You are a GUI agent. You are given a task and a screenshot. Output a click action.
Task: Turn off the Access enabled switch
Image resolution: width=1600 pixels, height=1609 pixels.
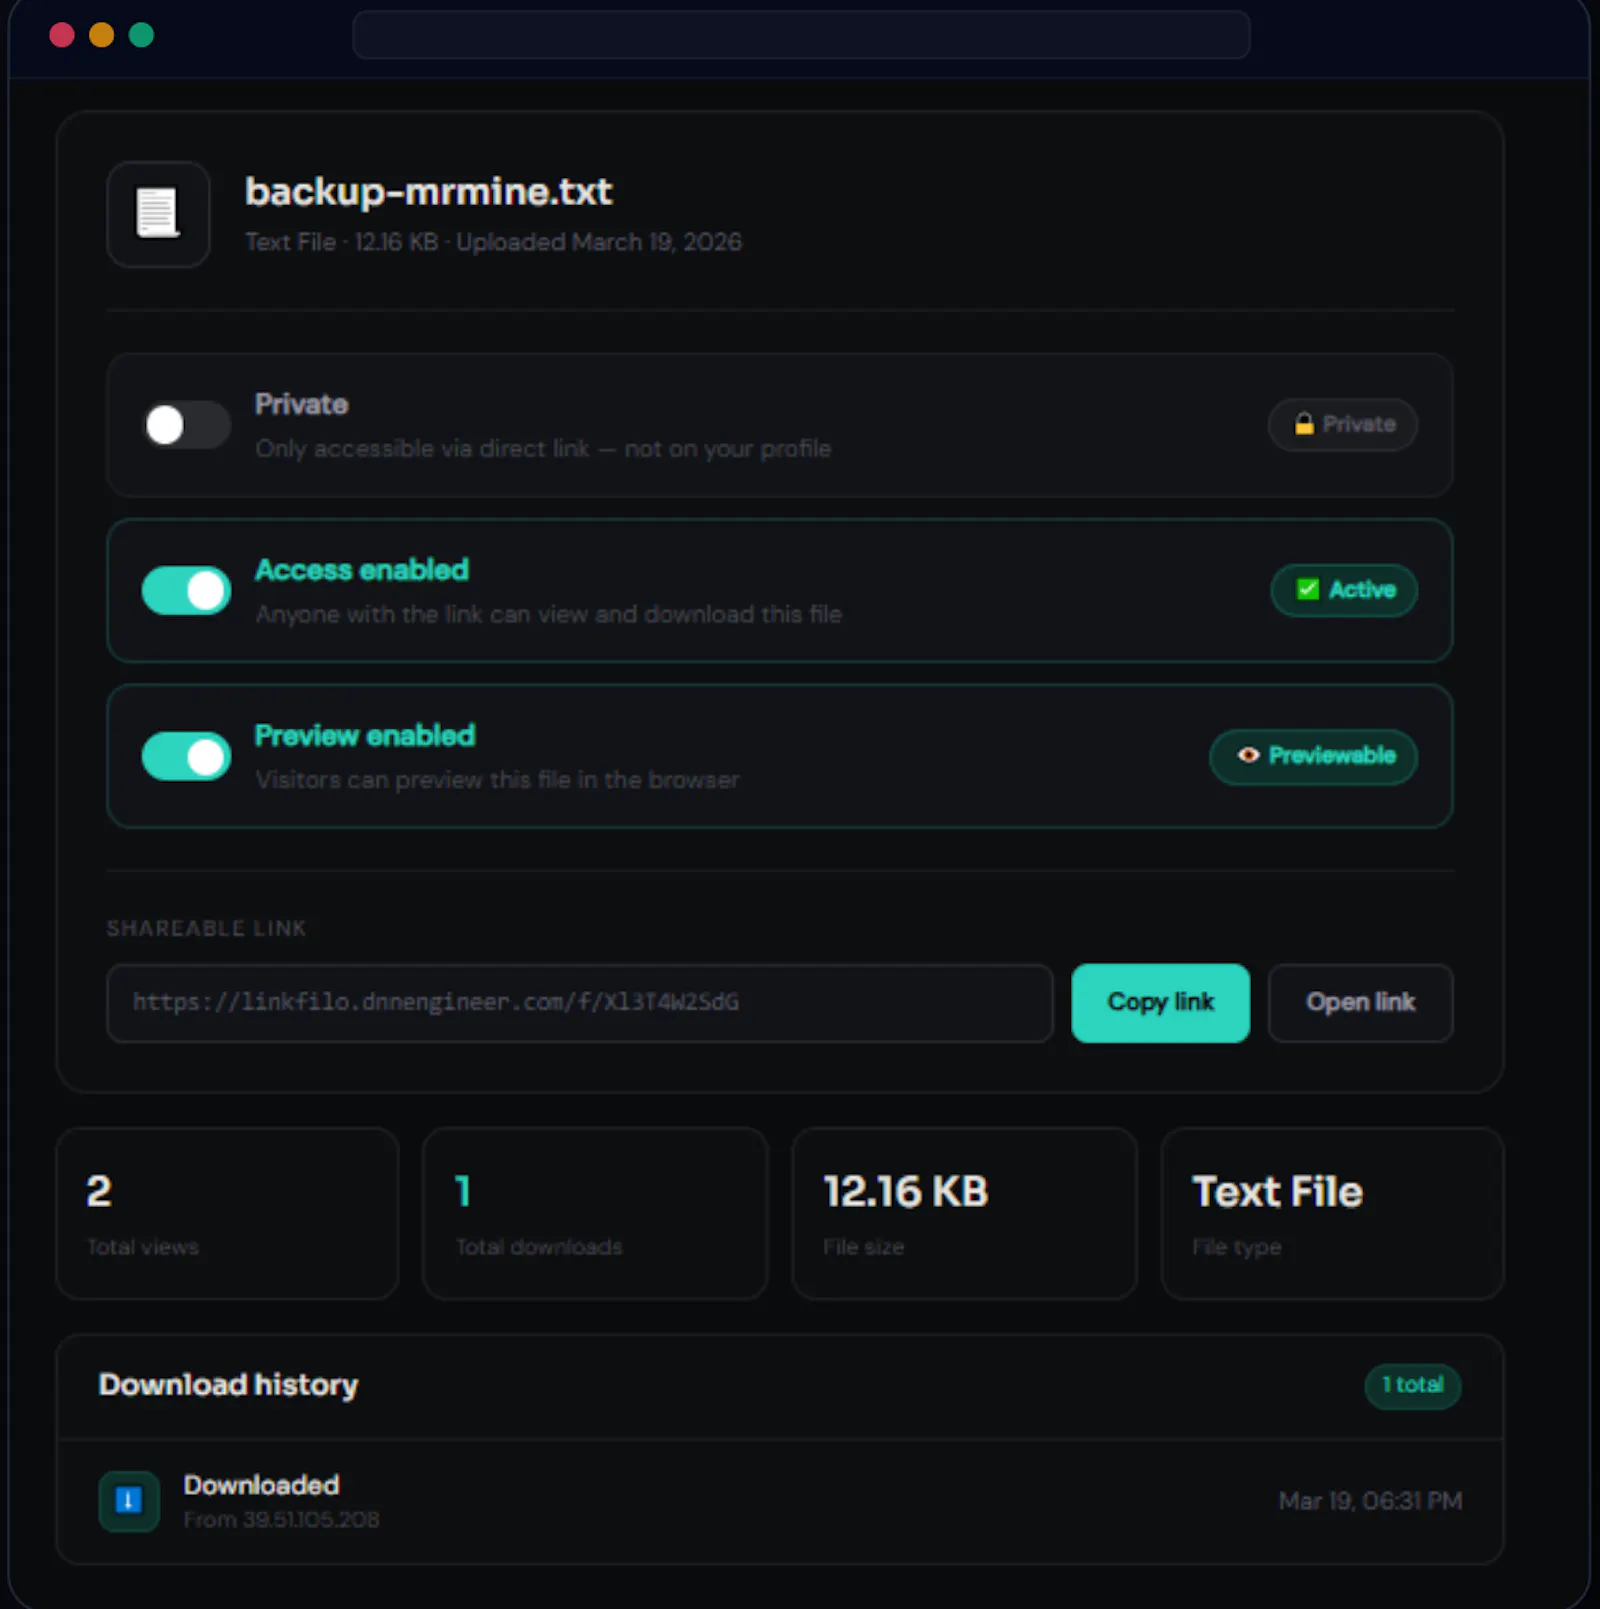pos(186,590)
